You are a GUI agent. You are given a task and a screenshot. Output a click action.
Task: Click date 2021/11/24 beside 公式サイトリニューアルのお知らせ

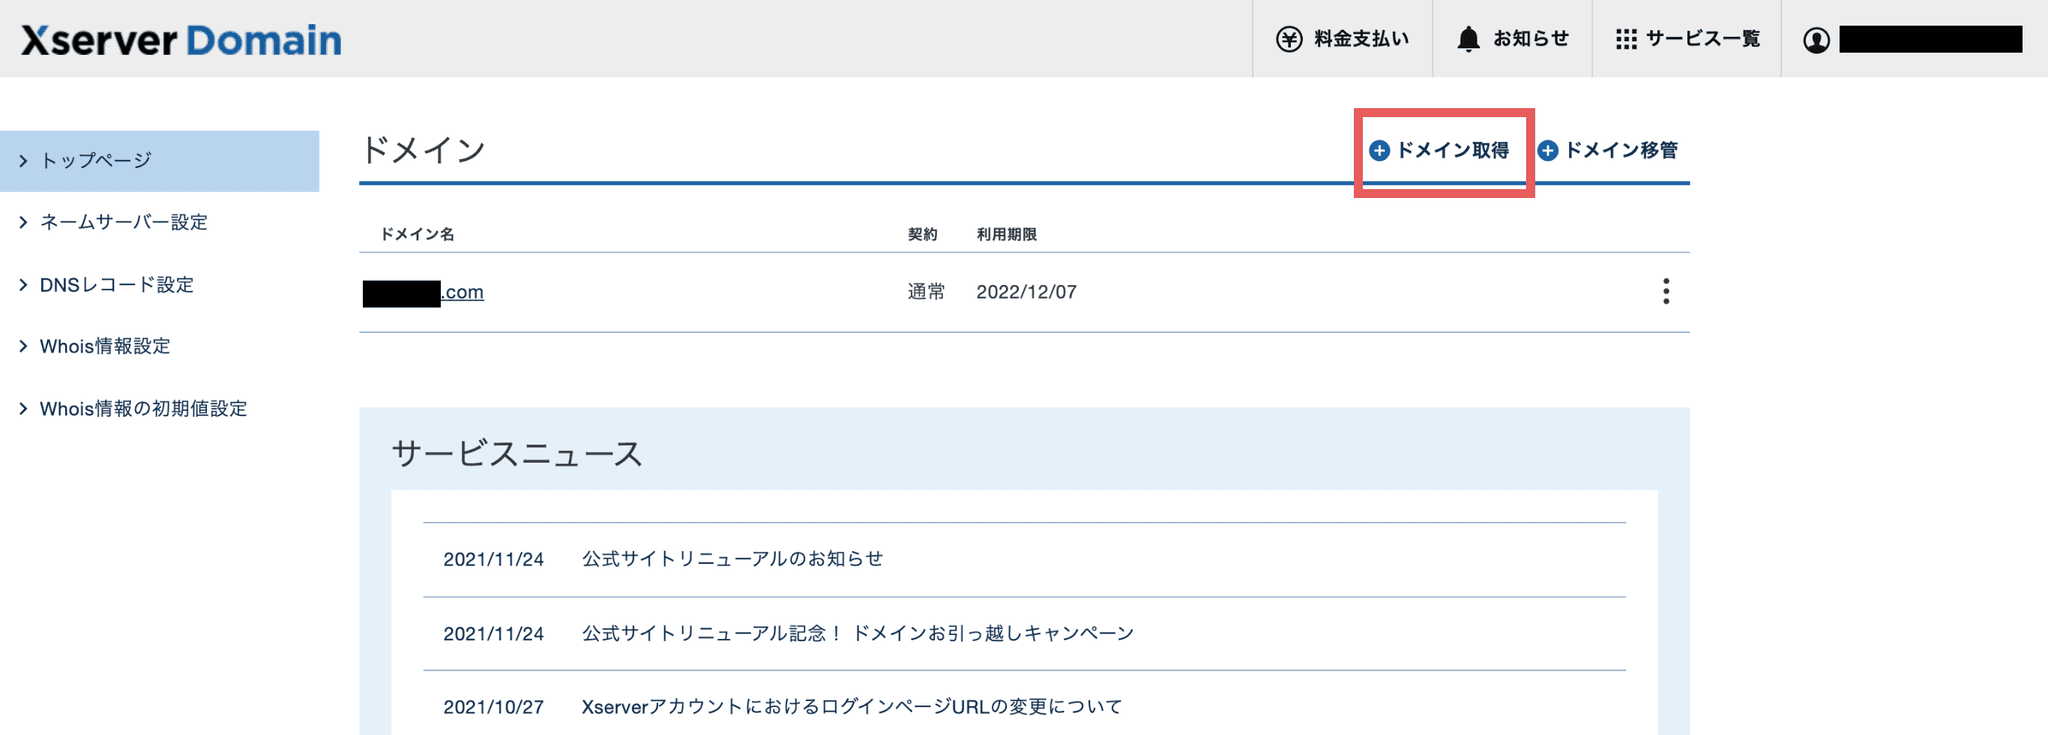tap(493, 559)
